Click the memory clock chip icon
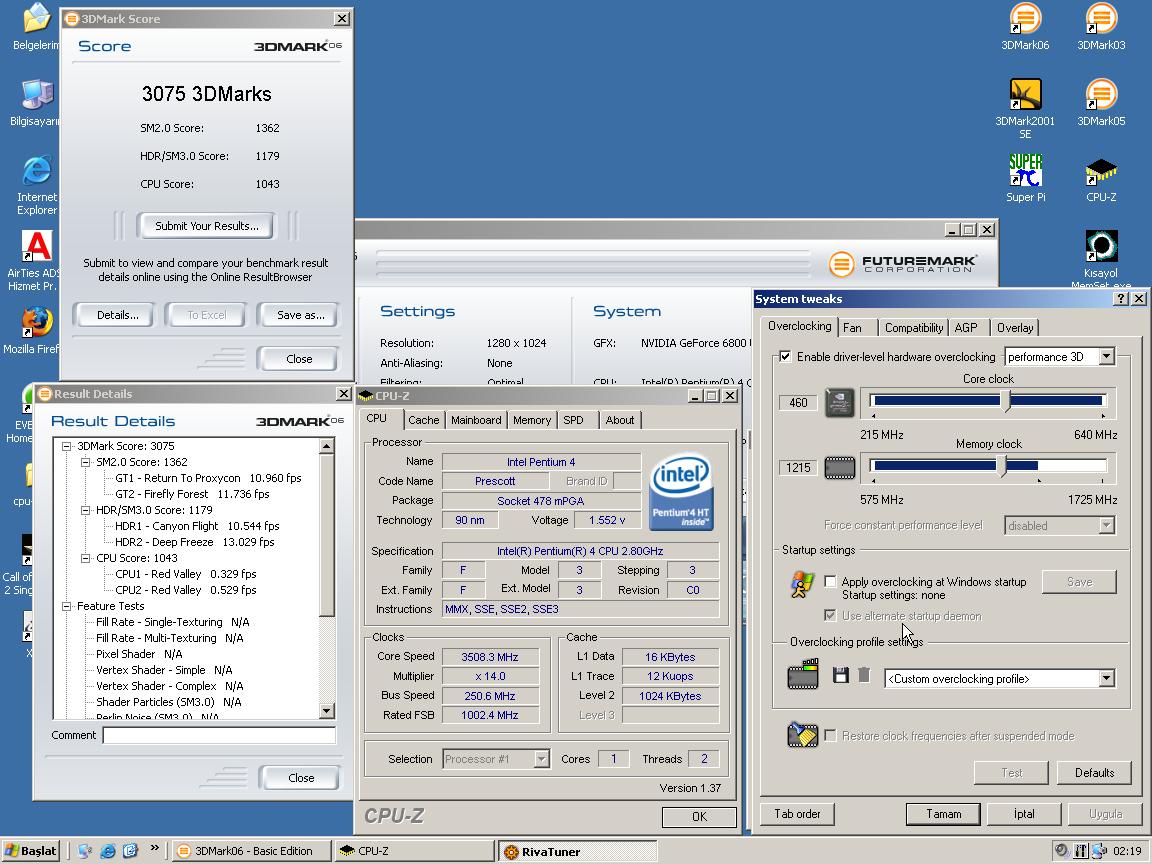This screenshot has width=1152, height=864. pos(840,467)
